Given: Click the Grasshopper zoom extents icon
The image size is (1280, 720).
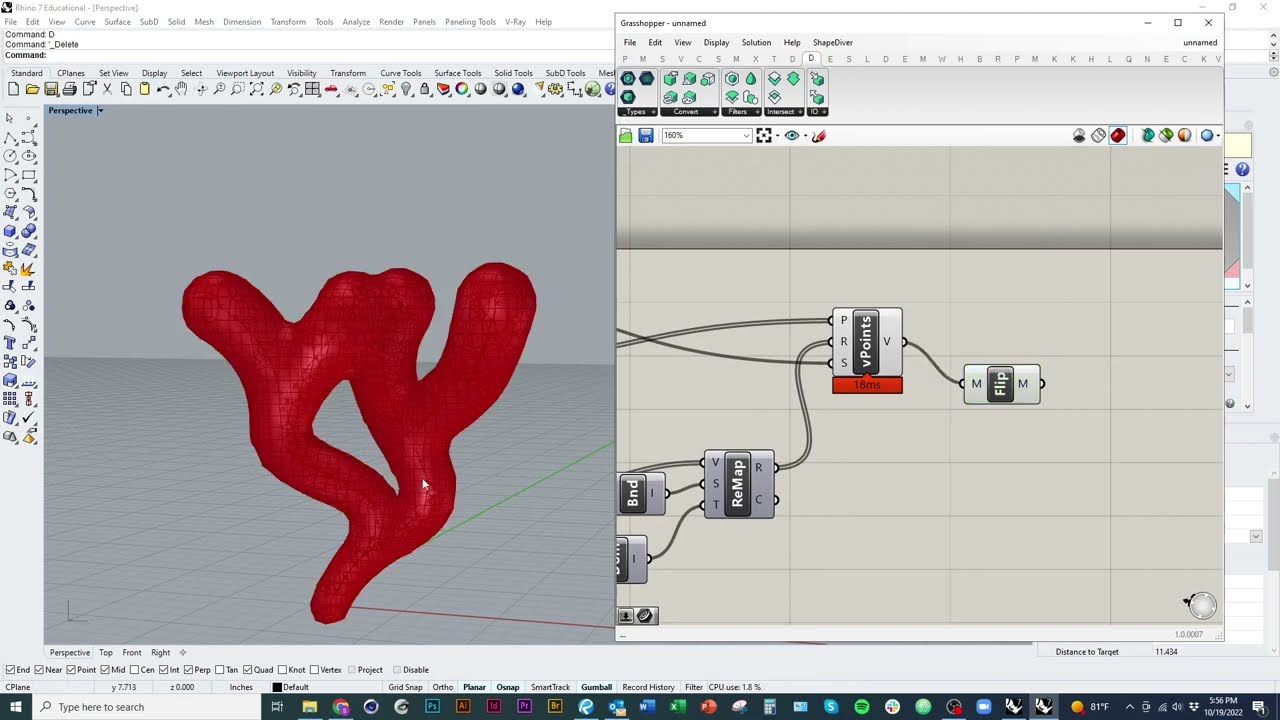Looking at the screenshot, I should click(x=764, y=135).
